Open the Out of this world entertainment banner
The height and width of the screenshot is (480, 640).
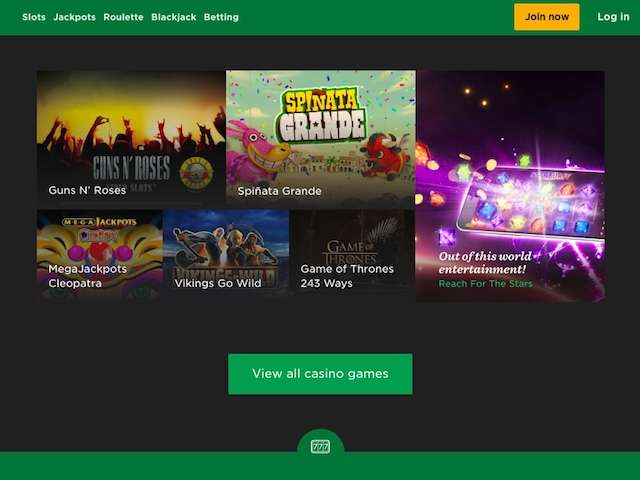[510, 186]
